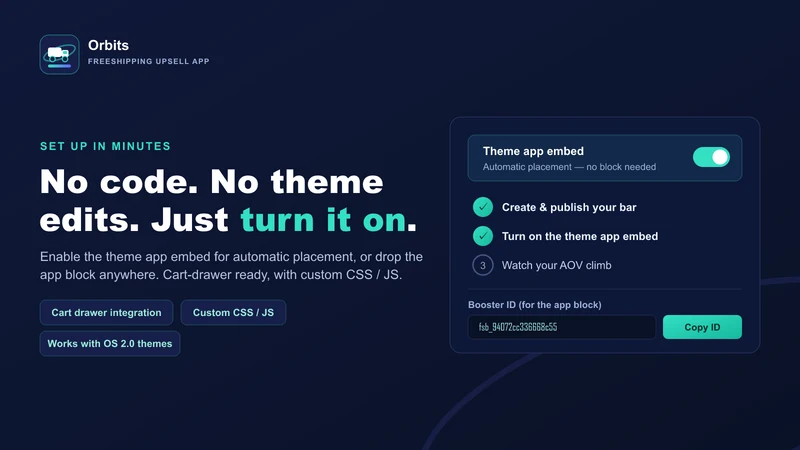The width and height of the screenshot is (800, 450).
Task: Click the 'No code. No theme' heading line
Action: point(211,182)
